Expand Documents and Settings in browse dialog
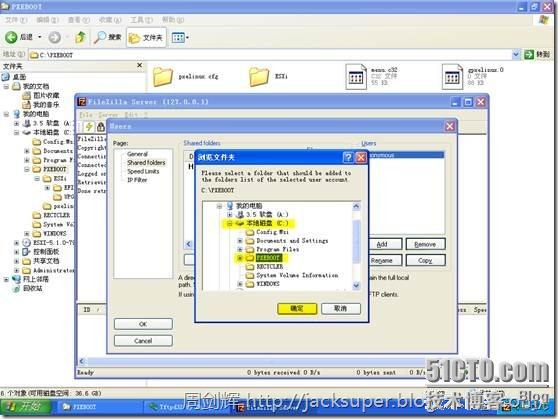The image size is (558, 419). (x=240, y=241)
